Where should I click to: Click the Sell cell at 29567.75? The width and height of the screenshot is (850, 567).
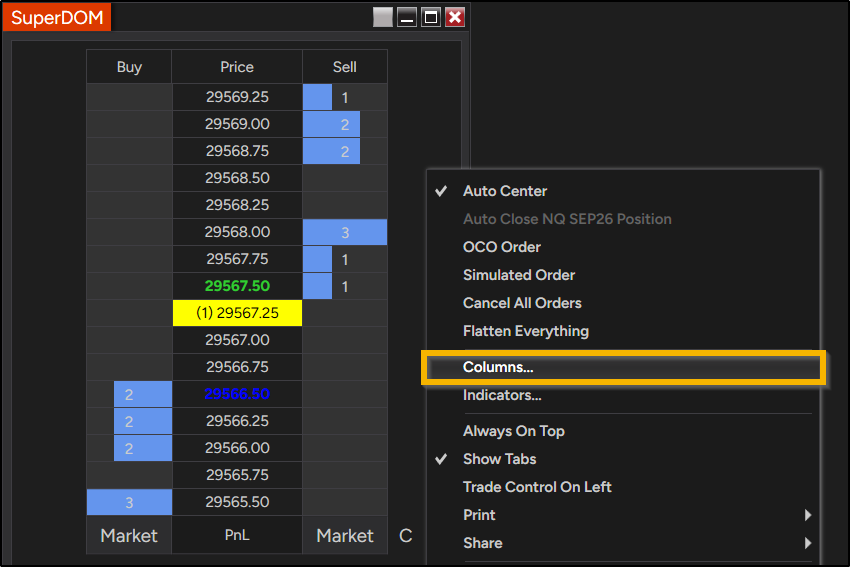345,259
